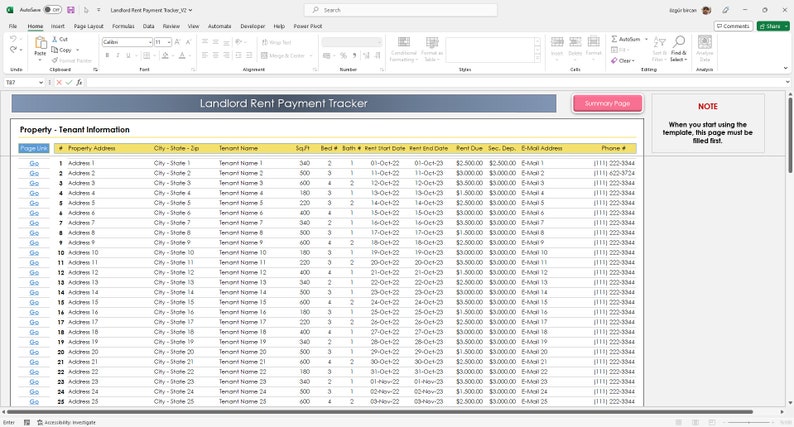The width and height of the screenshot is (794, 427).
Task: Click the green Share button
Action: click(x=773, y=26)
